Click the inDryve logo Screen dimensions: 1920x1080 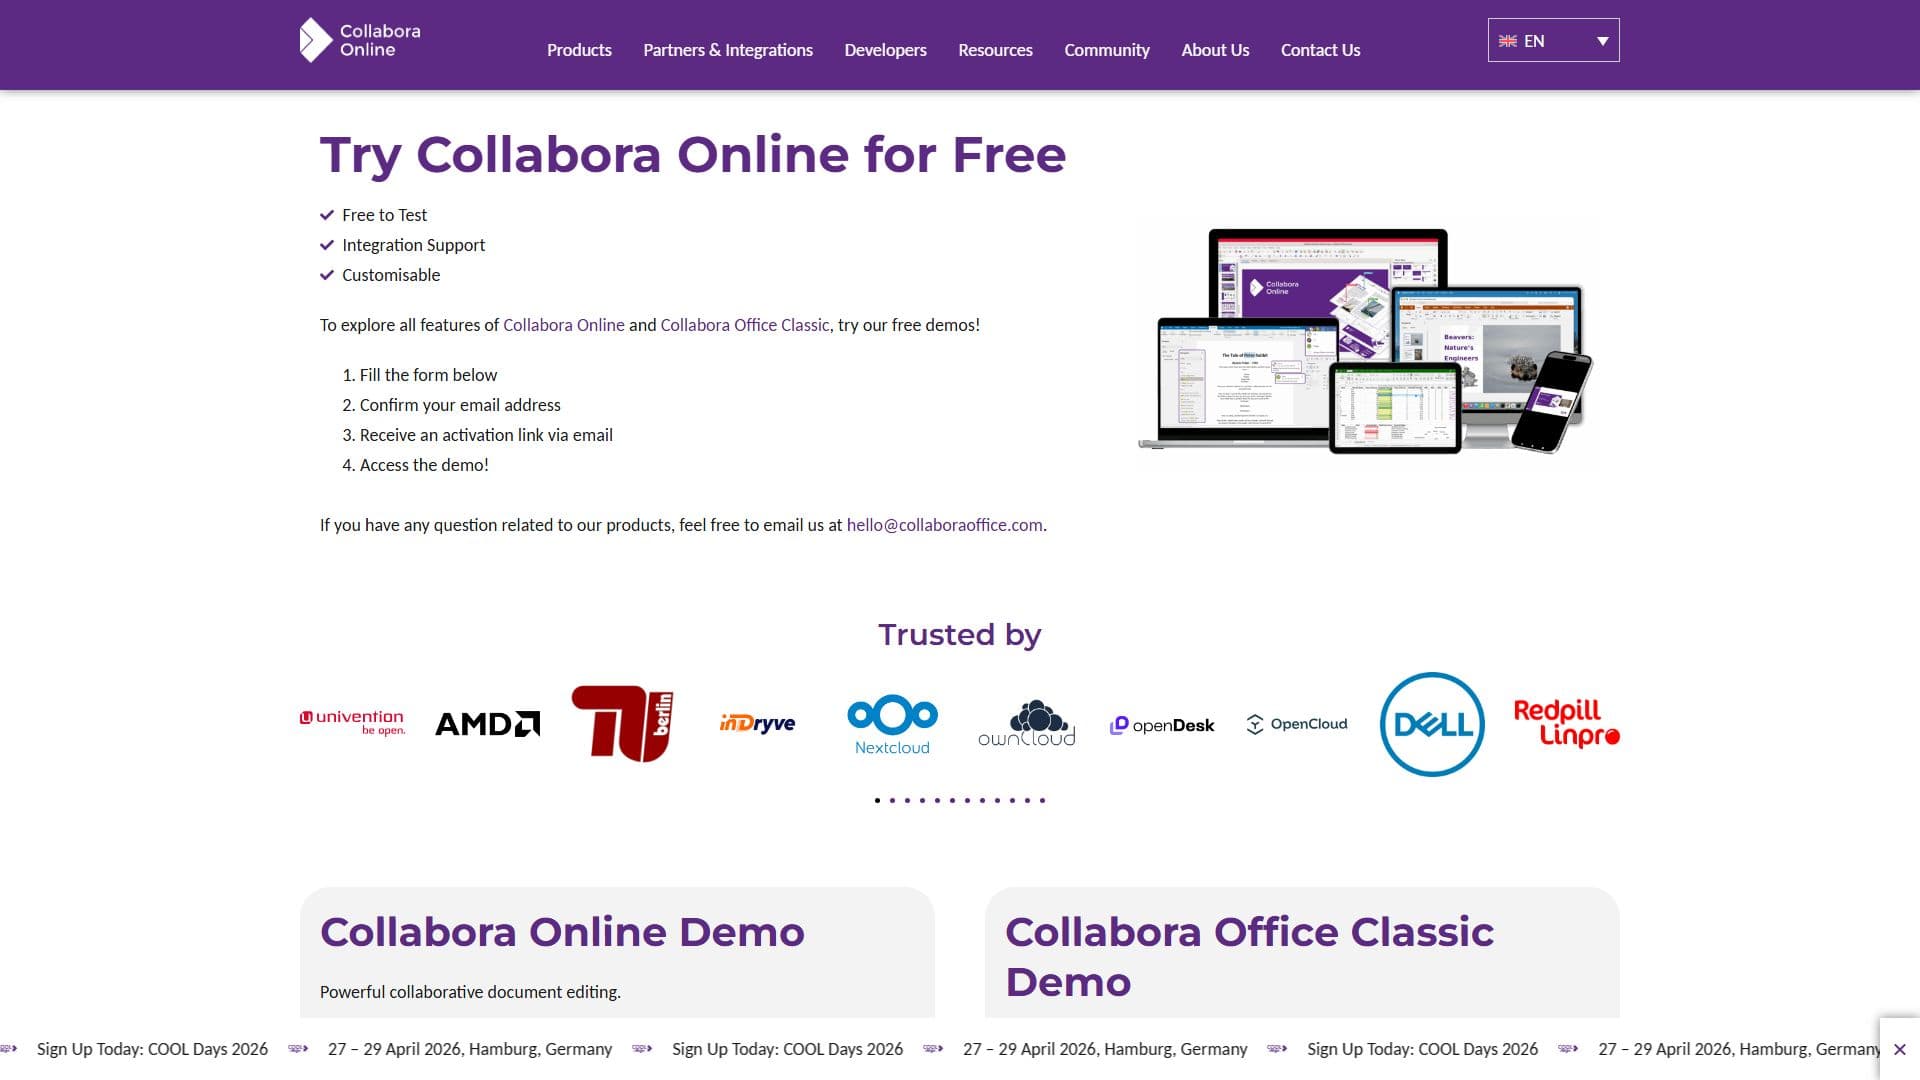(x=757, y=723)
